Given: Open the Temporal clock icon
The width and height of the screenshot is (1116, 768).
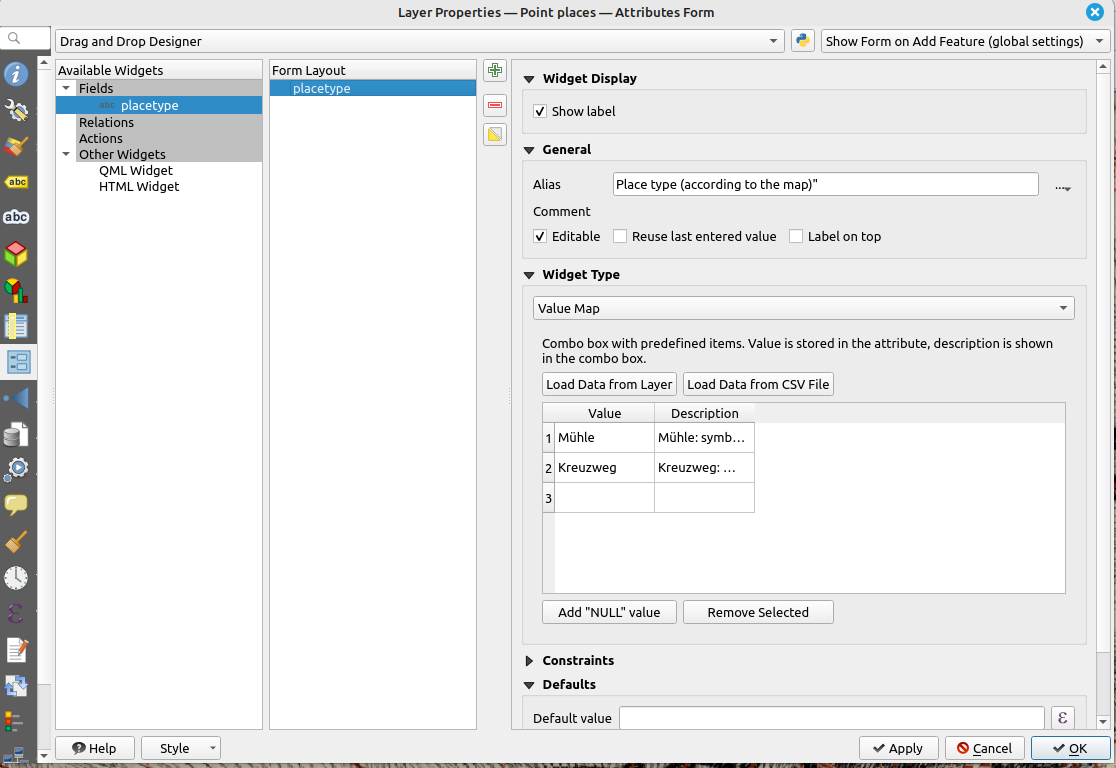Looking at the screenshot, I should (16, 577).
